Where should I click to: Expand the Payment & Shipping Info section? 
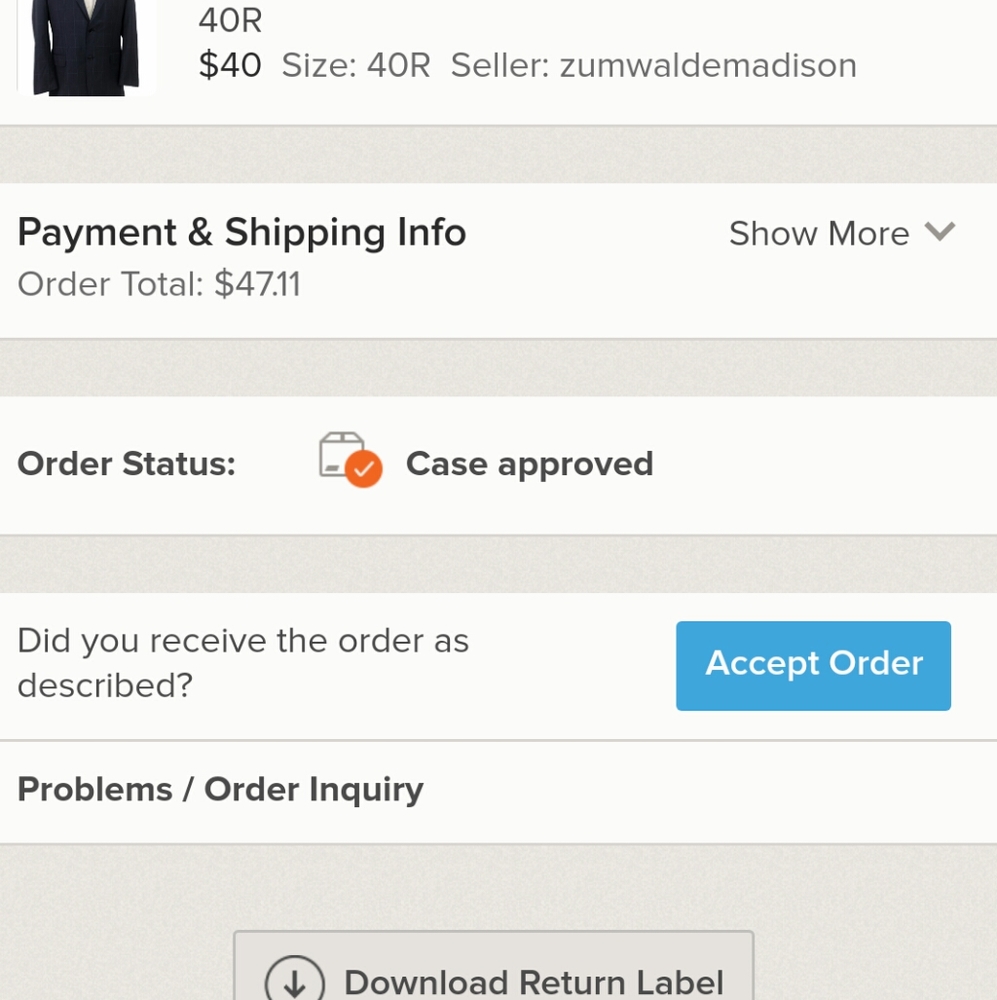coord(242,233)
